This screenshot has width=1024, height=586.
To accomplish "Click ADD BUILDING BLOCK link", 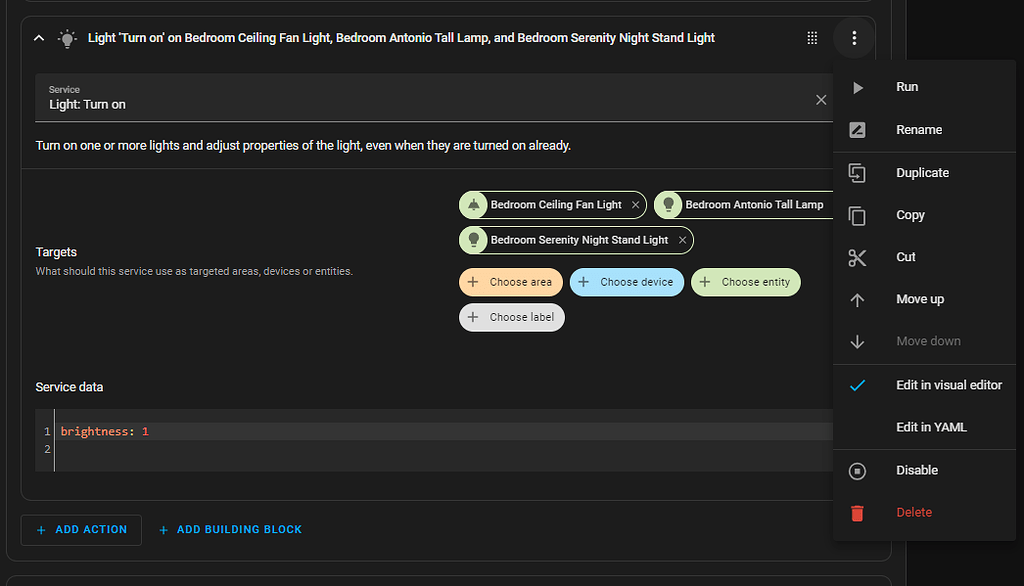I will 230,529.
